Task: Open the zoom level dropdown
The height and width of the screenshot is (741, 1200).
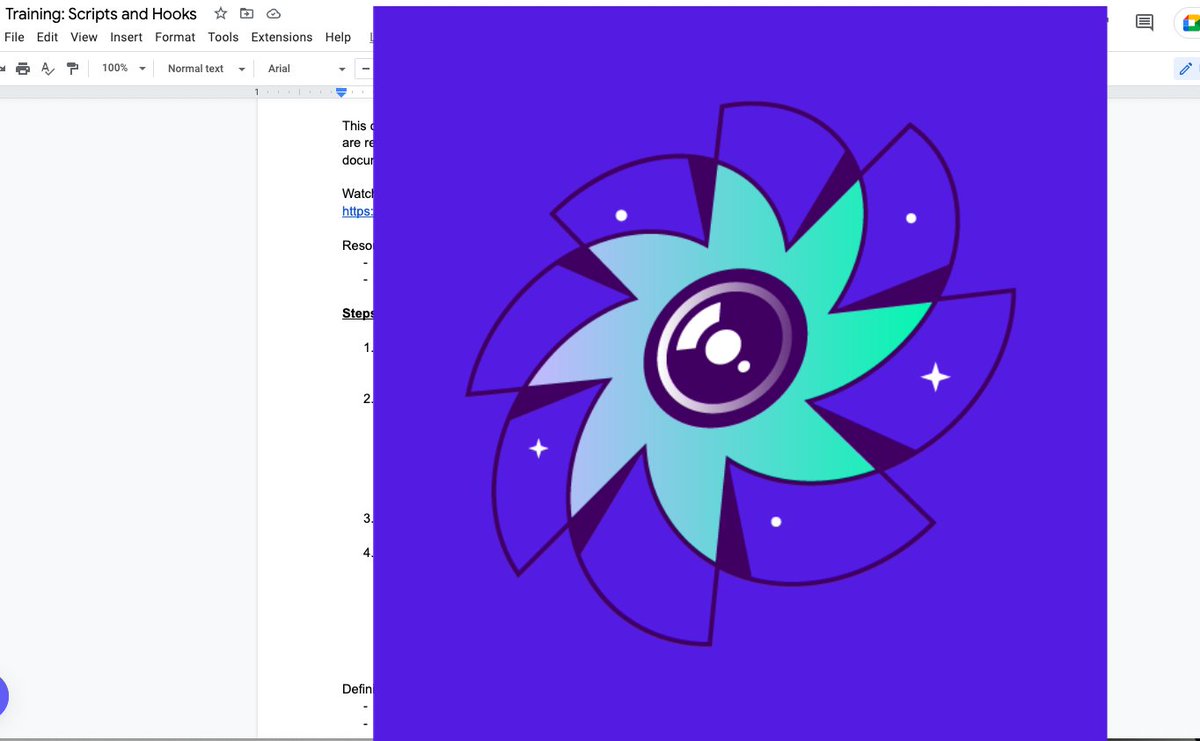Action: (x=120, y=68)
